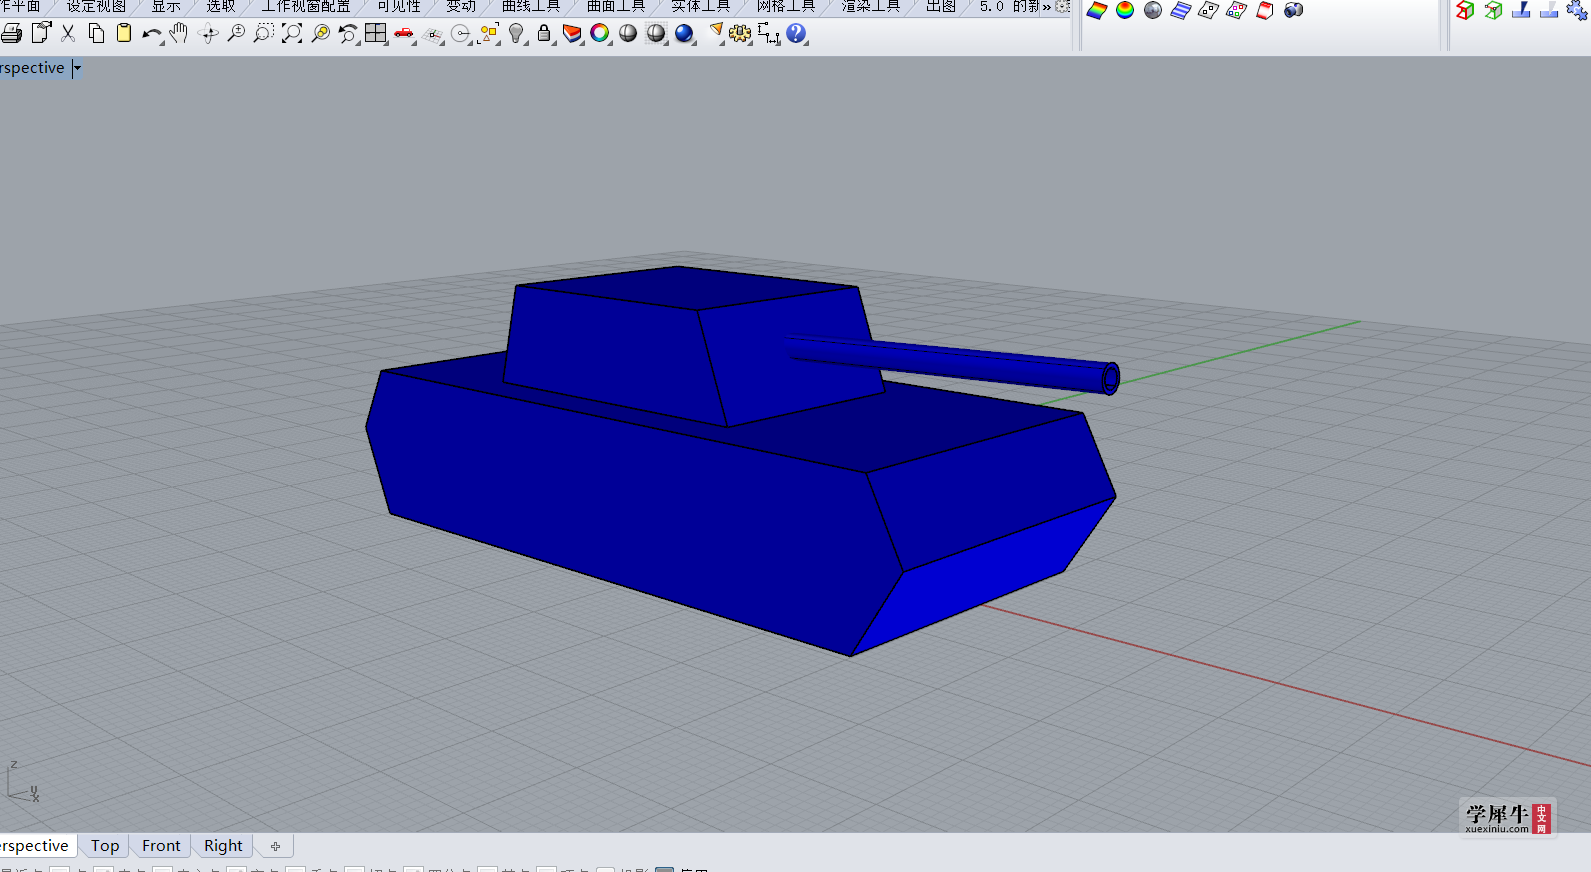Select the Cut scissors icon

[x=68, y=33]
